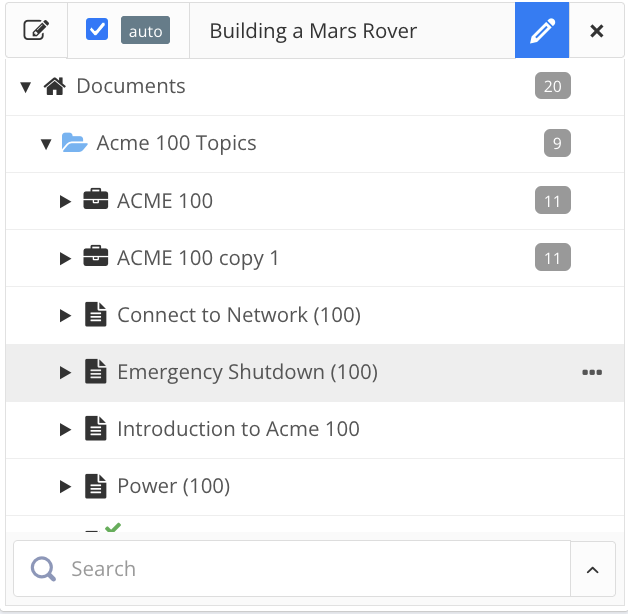Expand the Introduction to Acme 100 topic
628x614 pixels.
point(65,430)
